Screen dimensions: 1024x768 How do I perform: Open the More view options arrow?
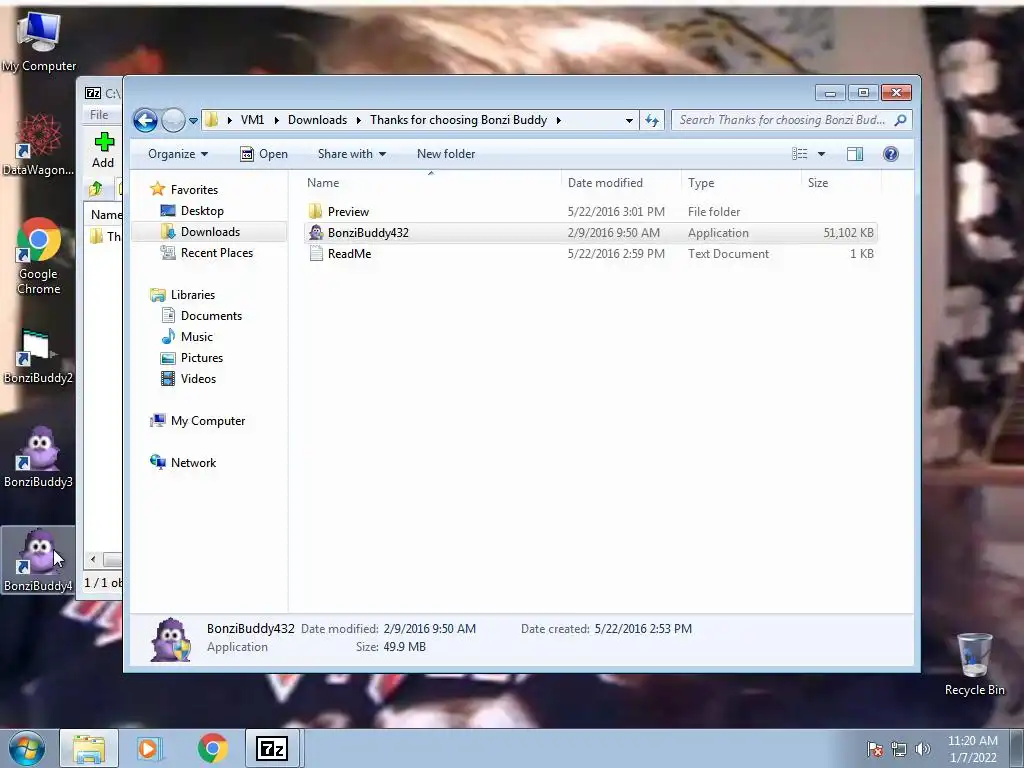822,154
